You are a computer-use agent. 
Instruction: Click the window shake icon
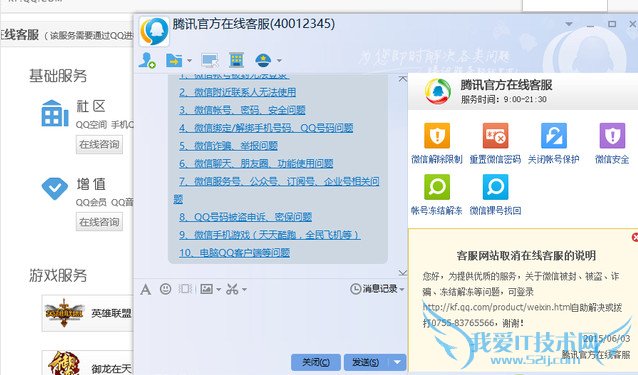[x=185, y=289]
